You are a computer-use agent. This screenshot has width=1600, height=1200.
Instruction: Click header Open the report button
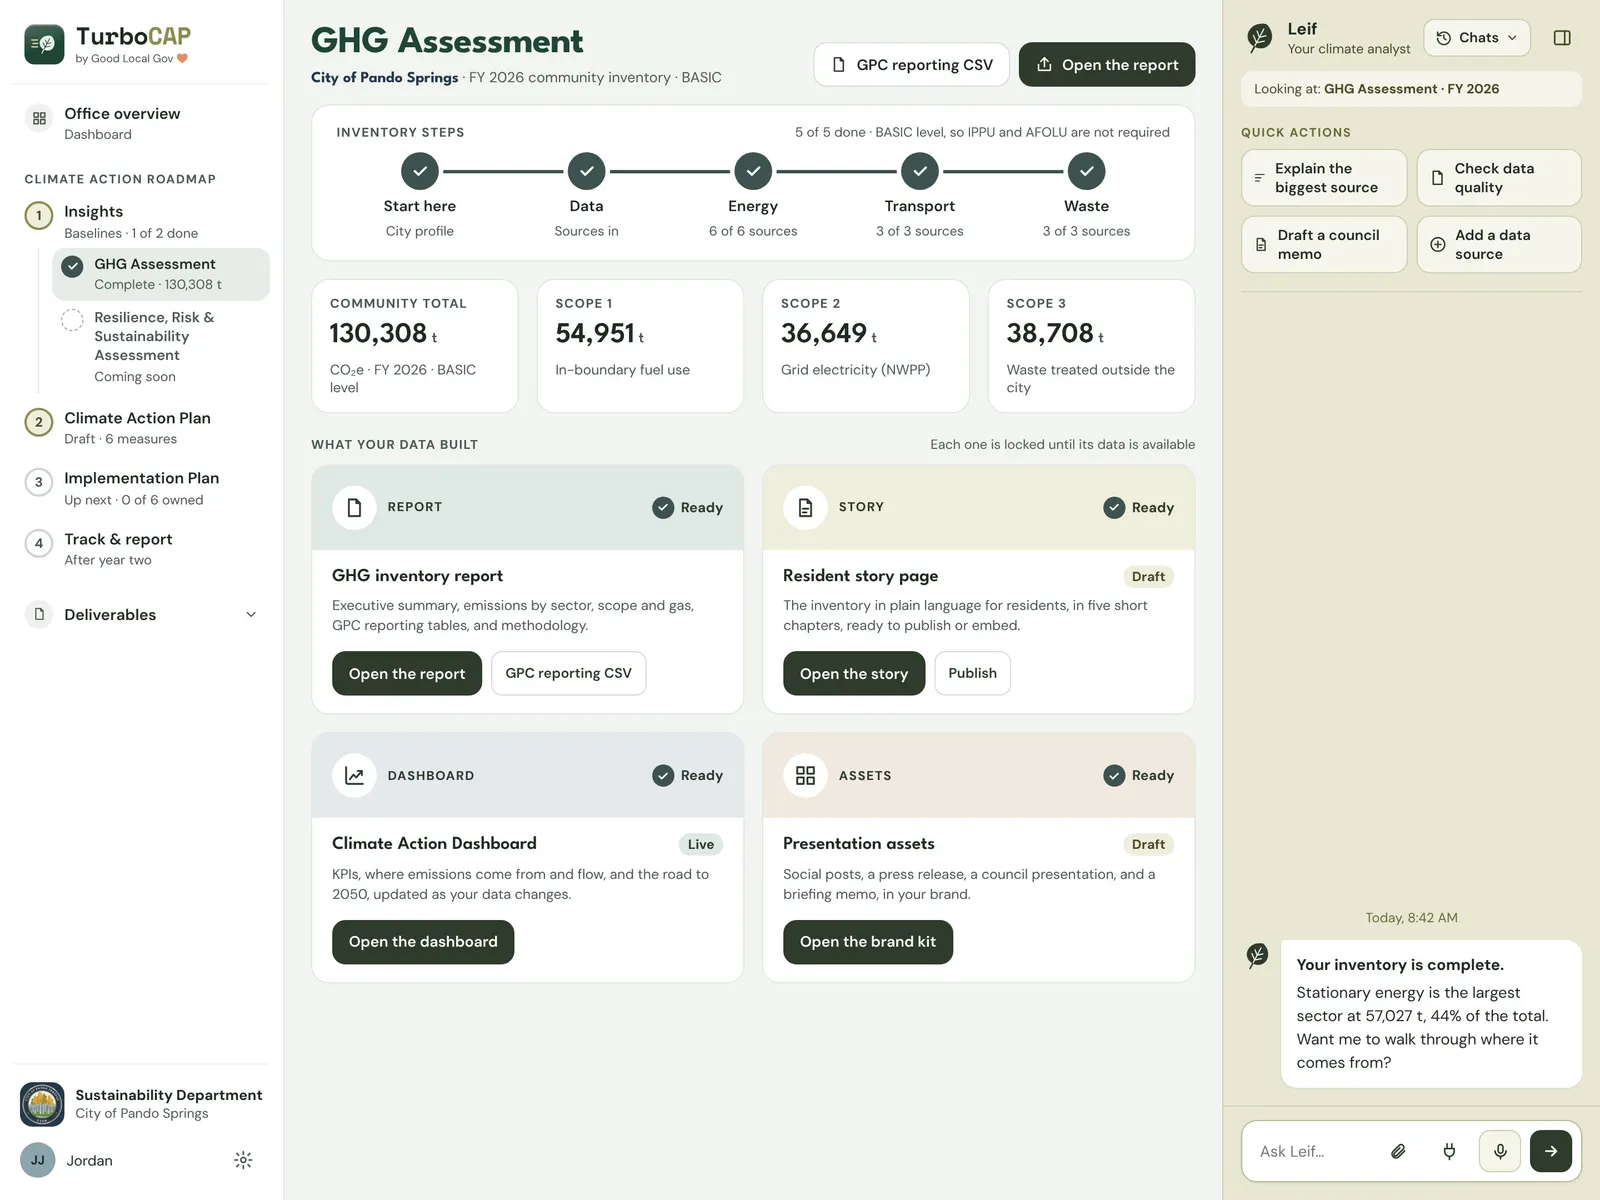pyautogui.click(x=1107, y=65)
